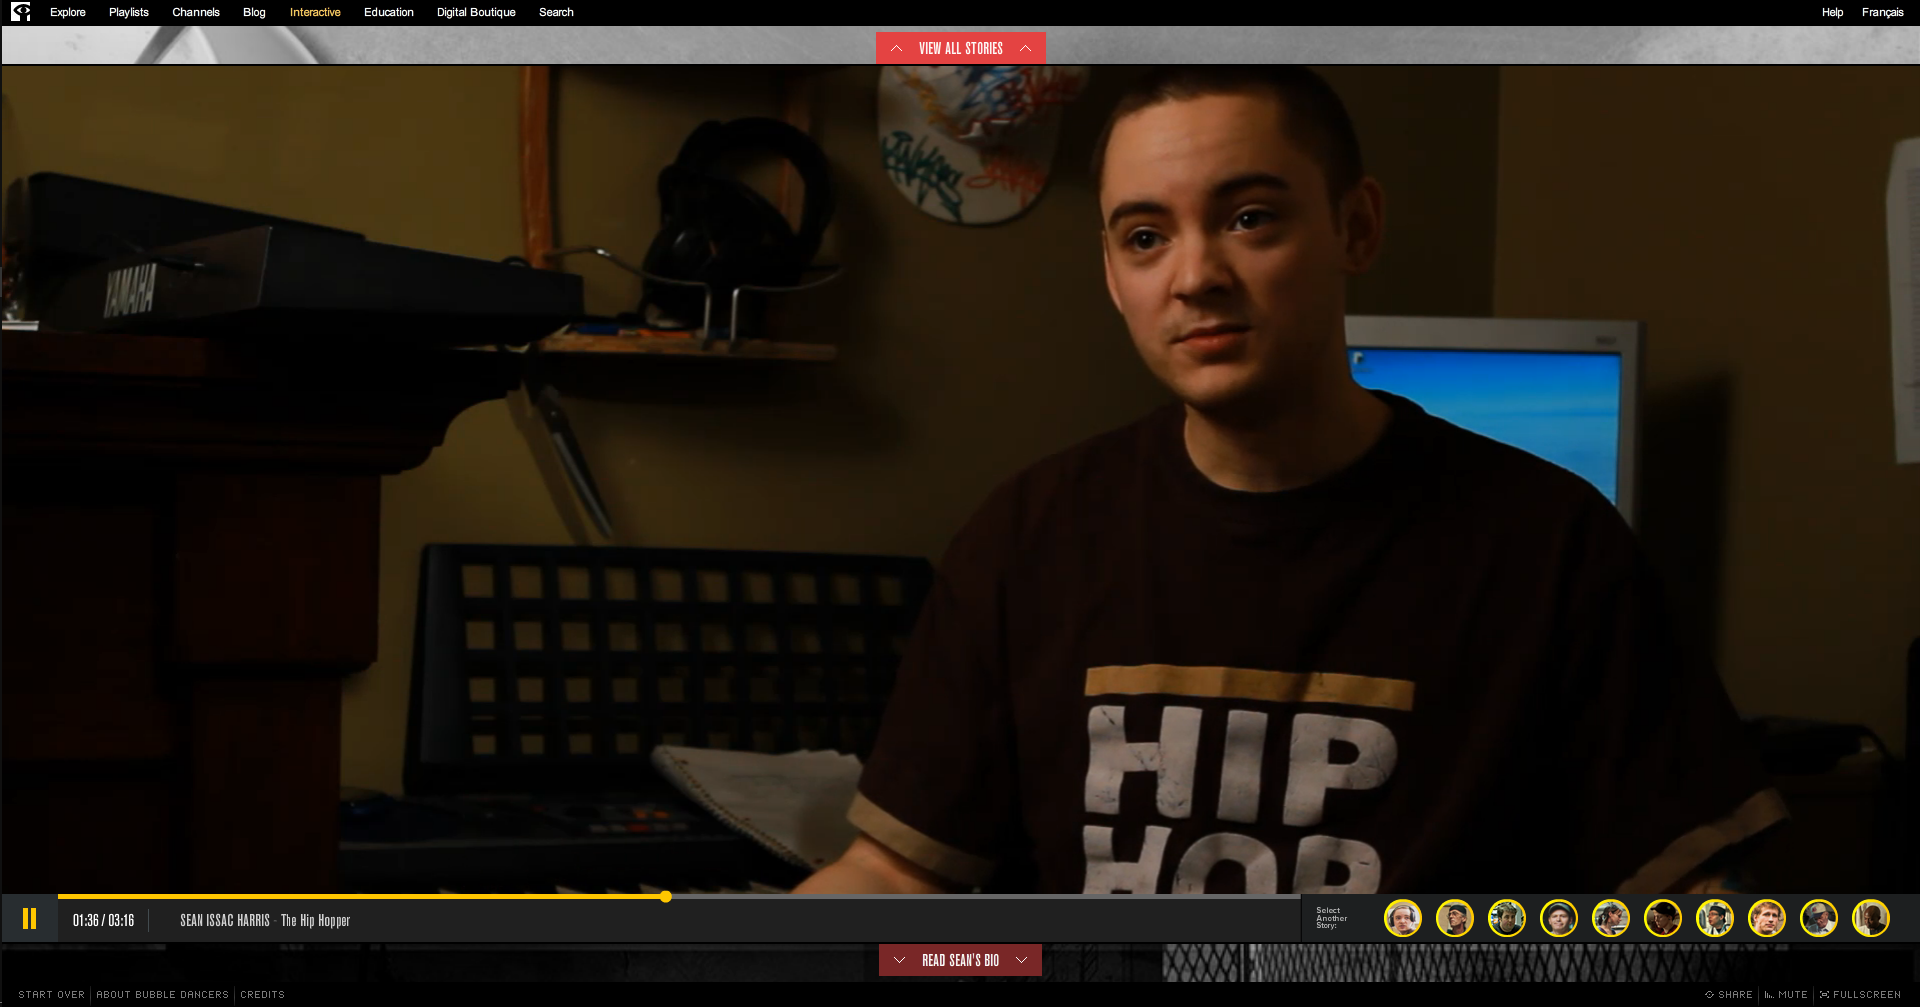Mute the audio
Screen dimensions: 1920x1007
(1786, 995)
